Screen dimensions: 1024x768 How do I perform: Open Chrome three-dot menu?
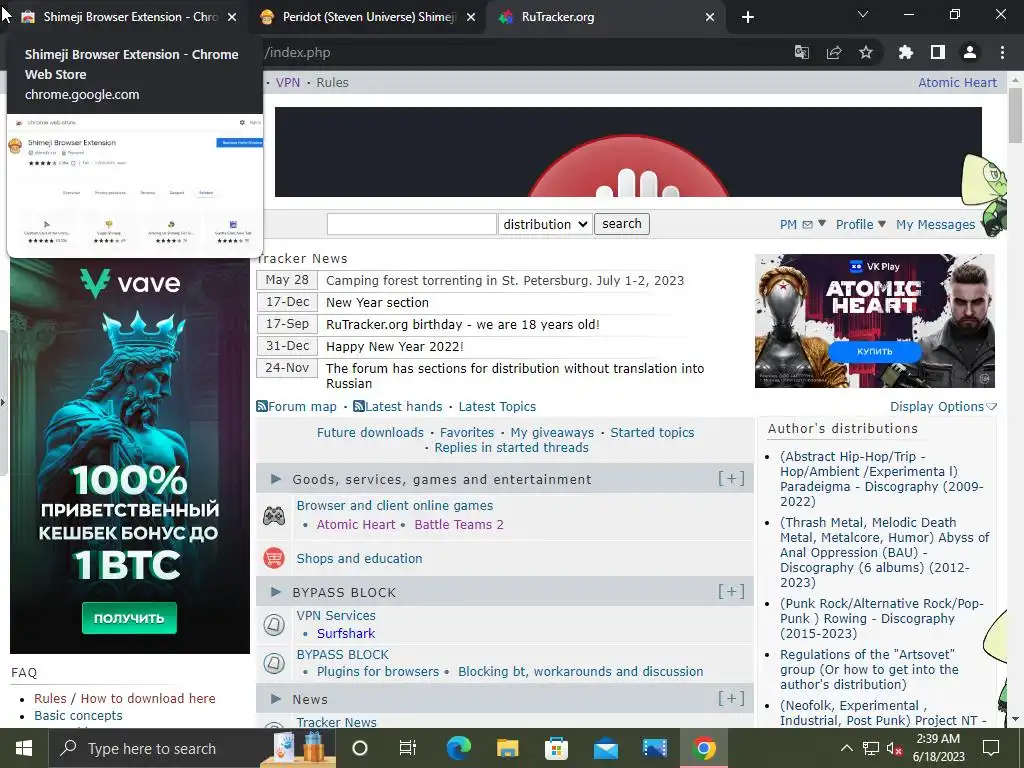[x=1002, y=52]
